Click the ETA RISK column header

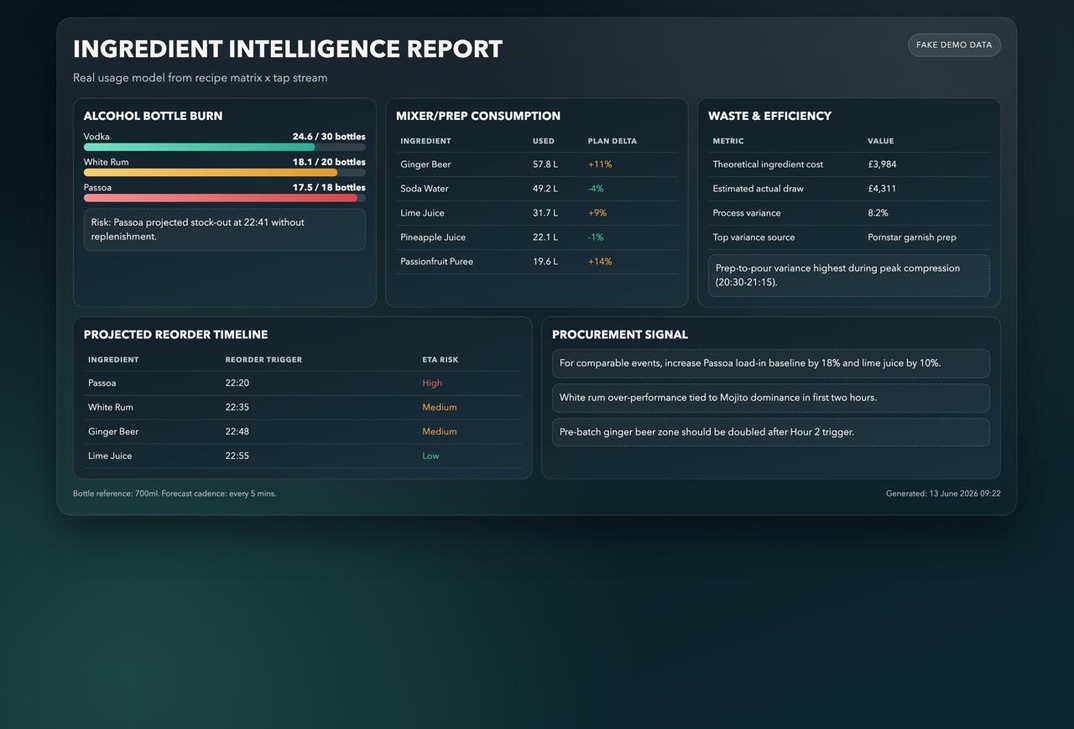[x=440, y=360]
